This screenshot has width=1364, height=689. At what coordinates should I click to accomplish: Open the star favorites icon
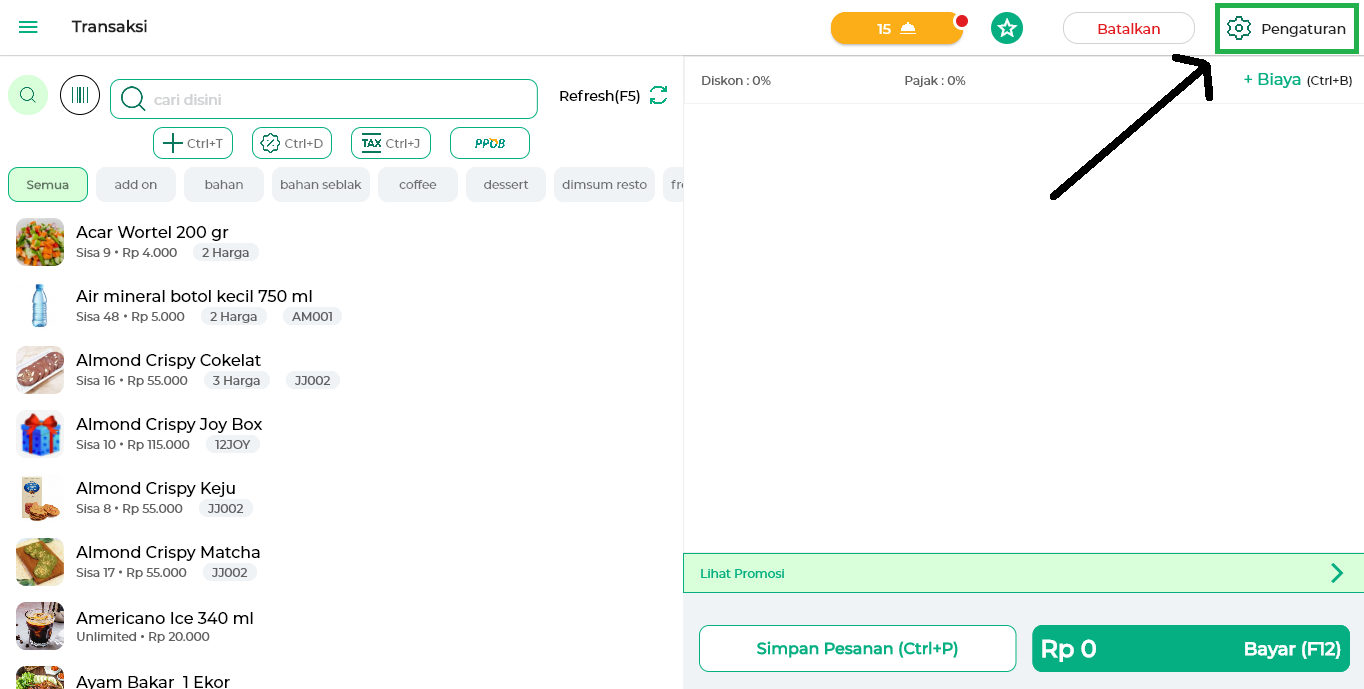tap(1007, 28)
